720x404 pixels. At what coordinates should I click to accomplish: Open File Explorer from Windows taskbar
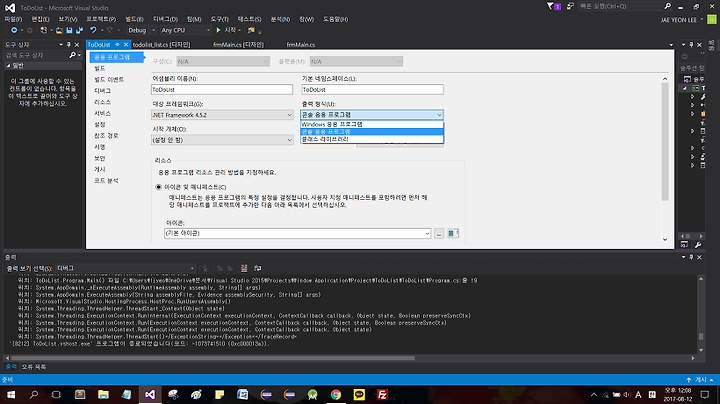click(x=103, y=394)
